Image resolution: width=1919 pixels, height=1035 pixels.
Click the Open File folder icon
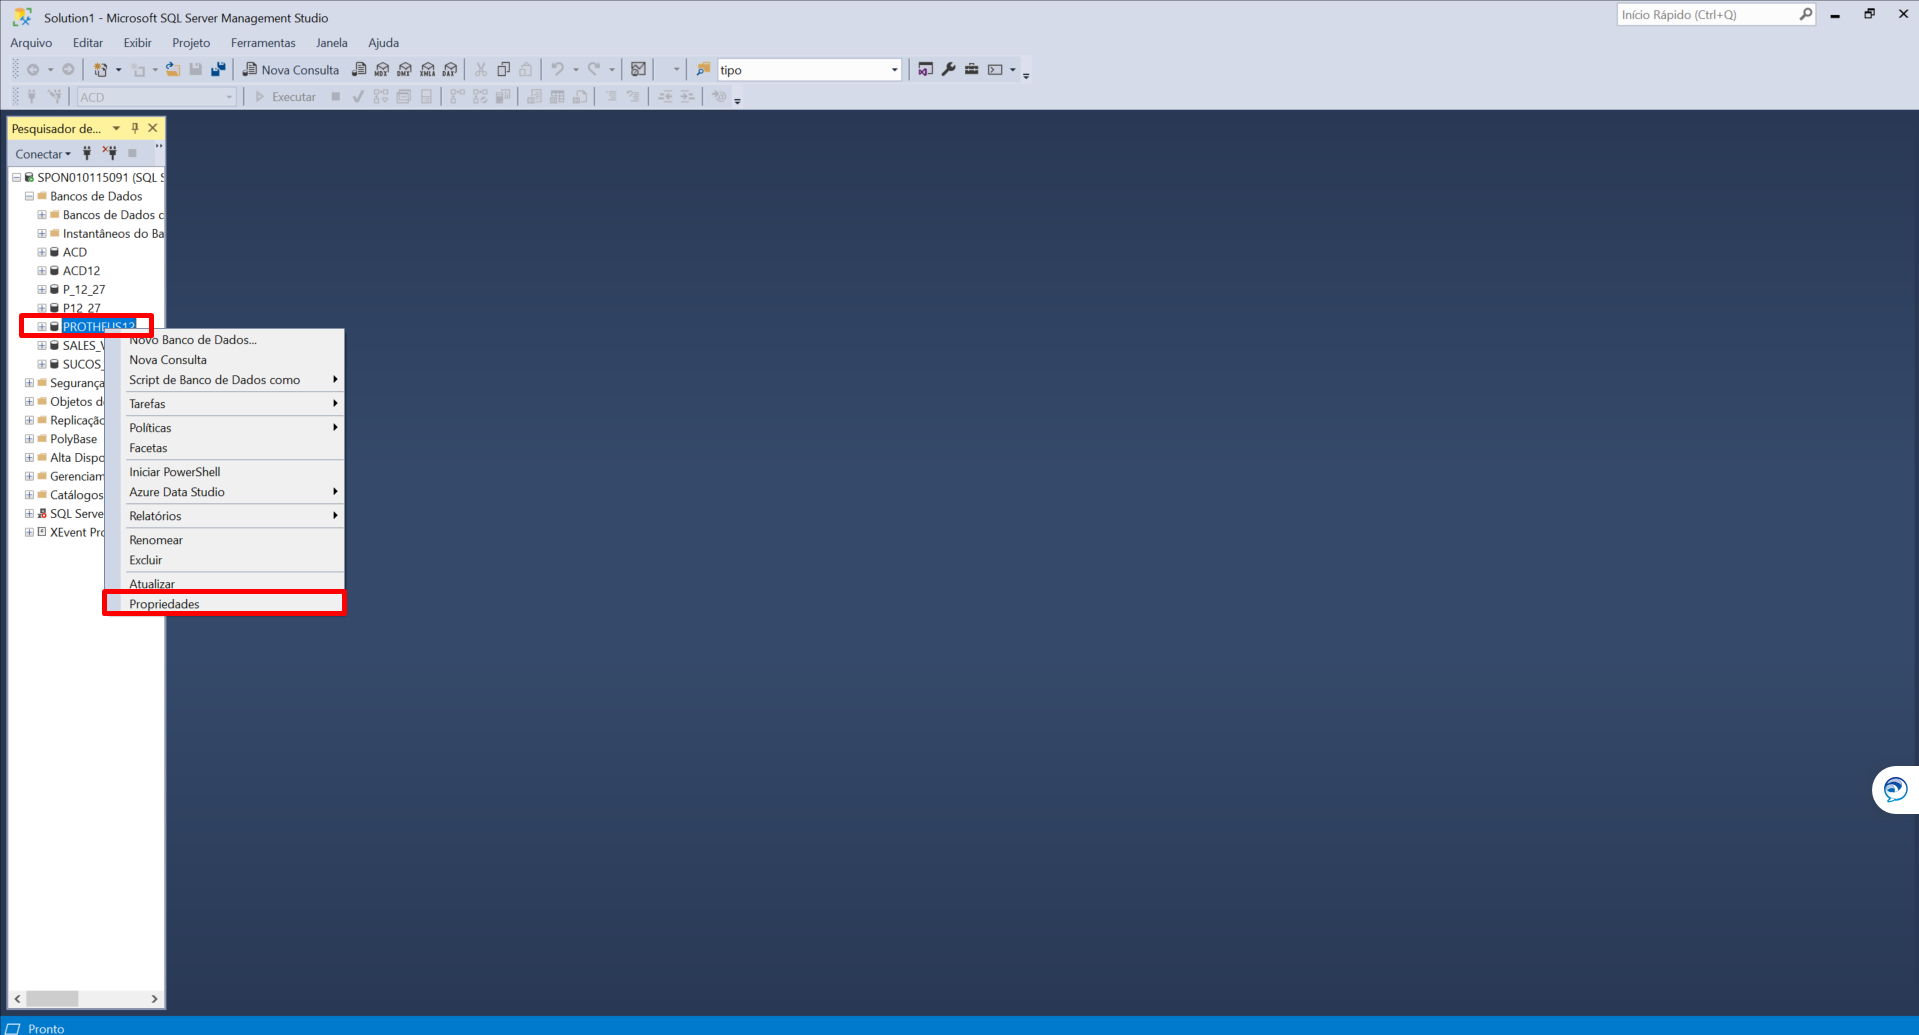[173, 70]
